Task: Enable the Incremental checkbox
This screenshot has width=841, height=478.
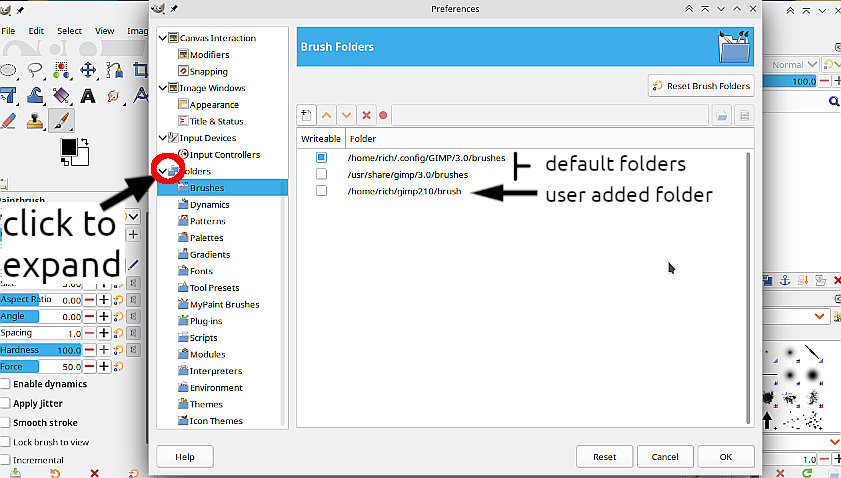Action: (x=5, y=460)
